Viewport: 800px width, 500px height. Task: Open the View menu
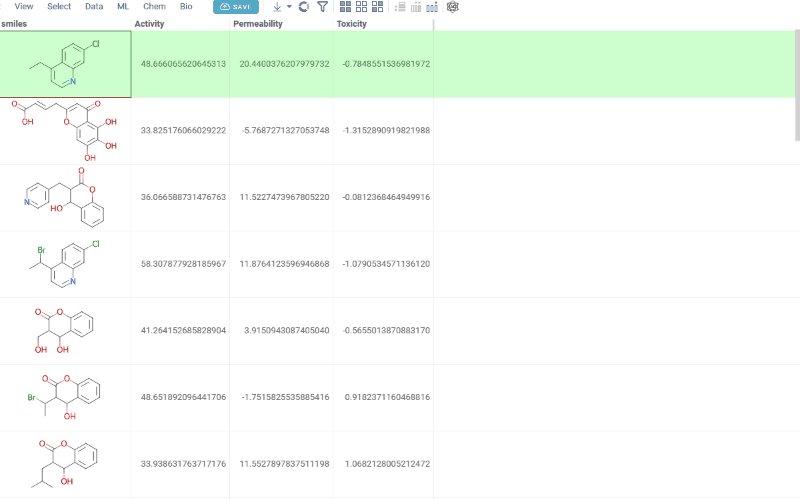click(x=24, y=6)
